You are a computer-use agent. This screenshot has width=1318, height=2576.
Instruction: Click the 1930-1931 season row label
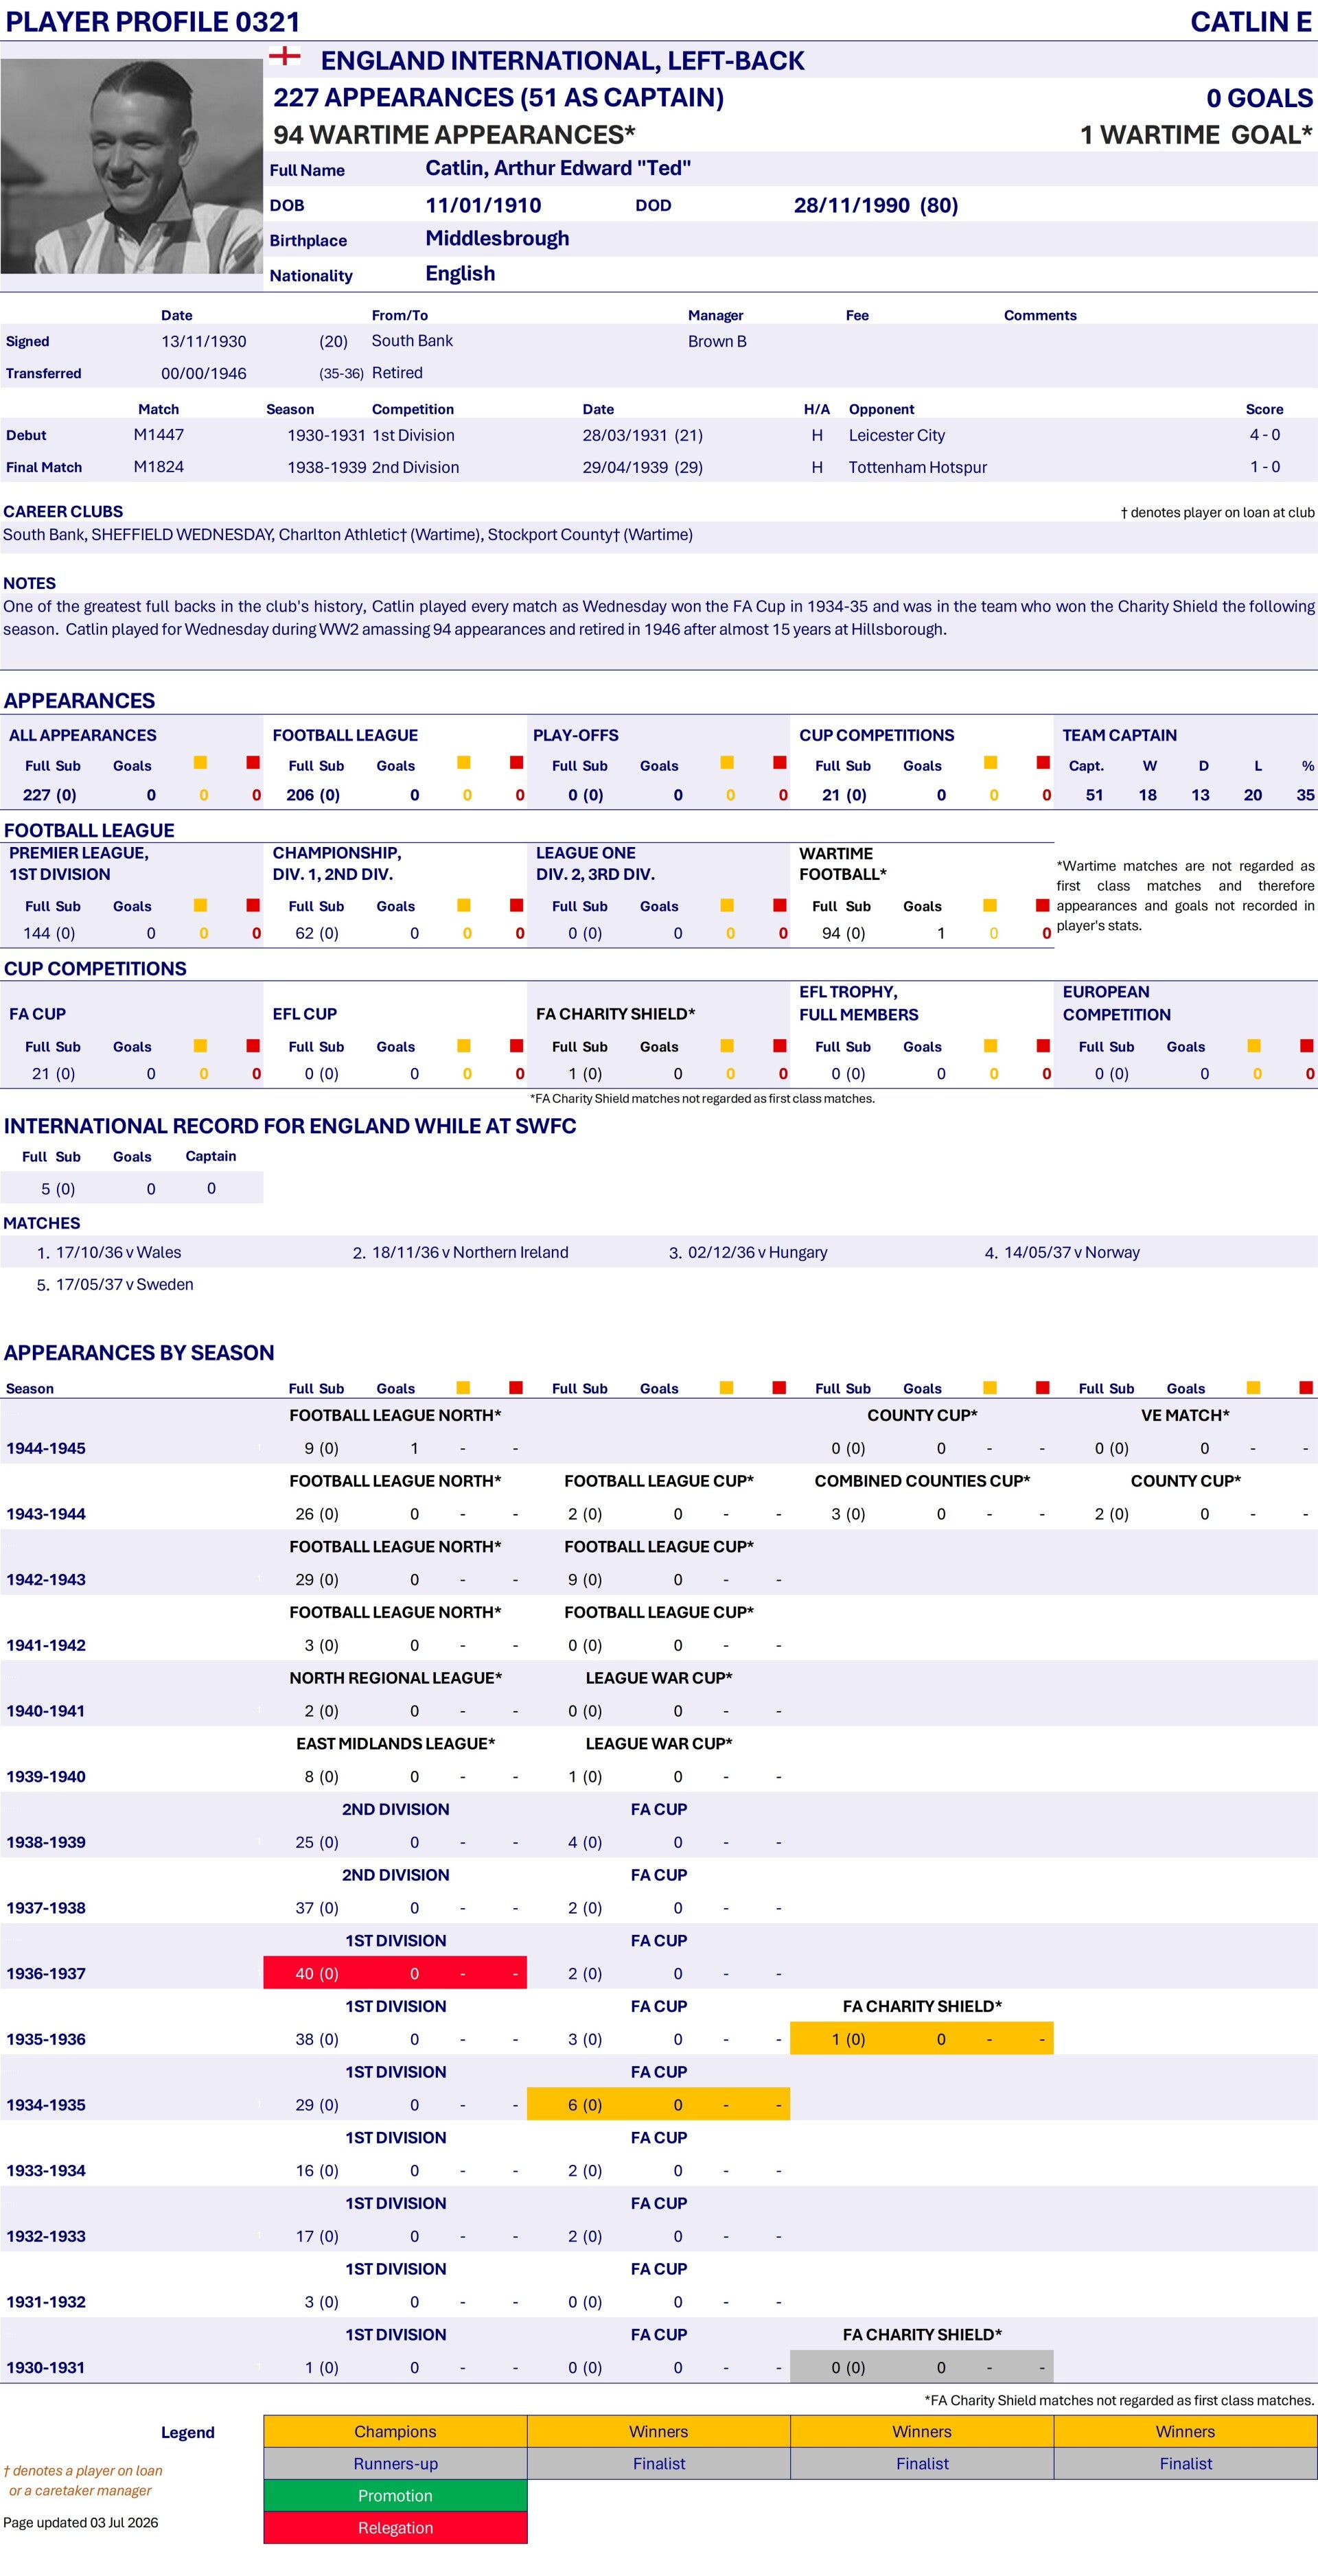point(46,2367)
